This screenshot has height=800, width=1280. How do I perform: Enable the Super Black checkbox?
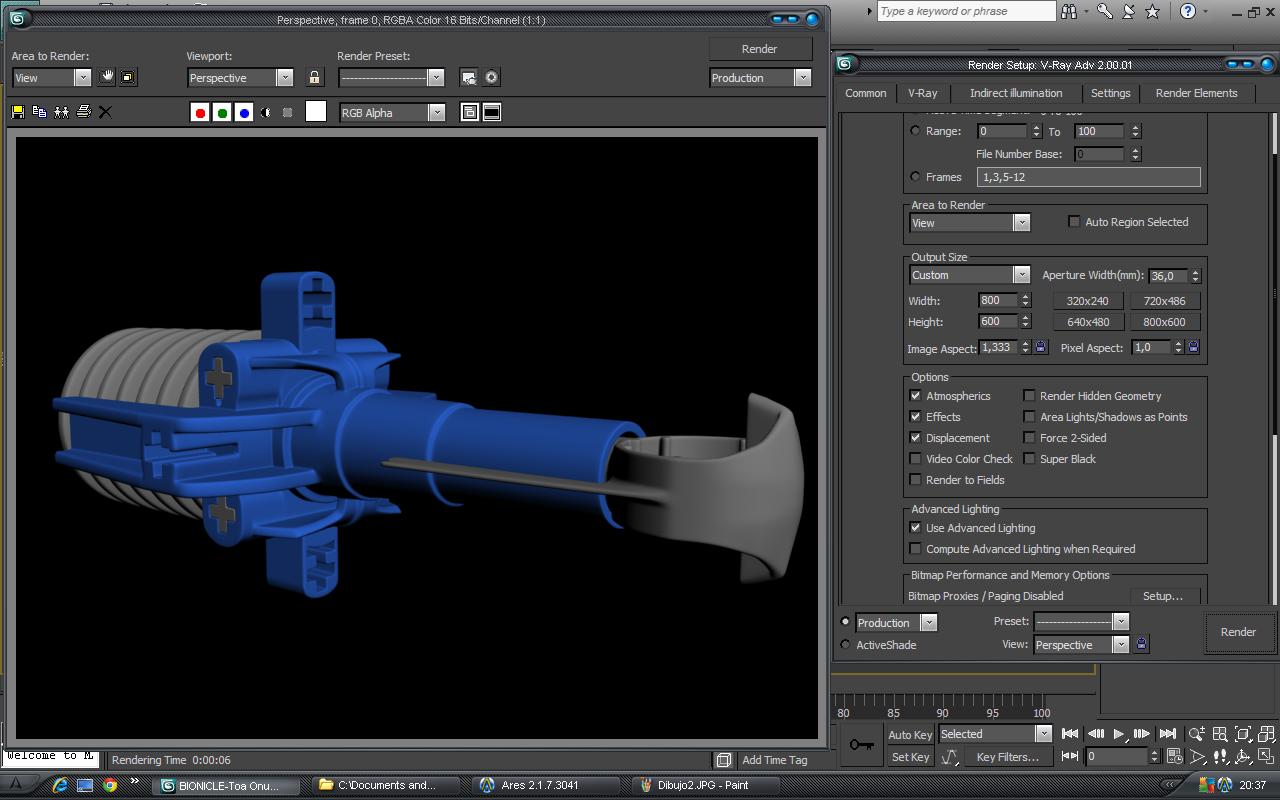1029,459
